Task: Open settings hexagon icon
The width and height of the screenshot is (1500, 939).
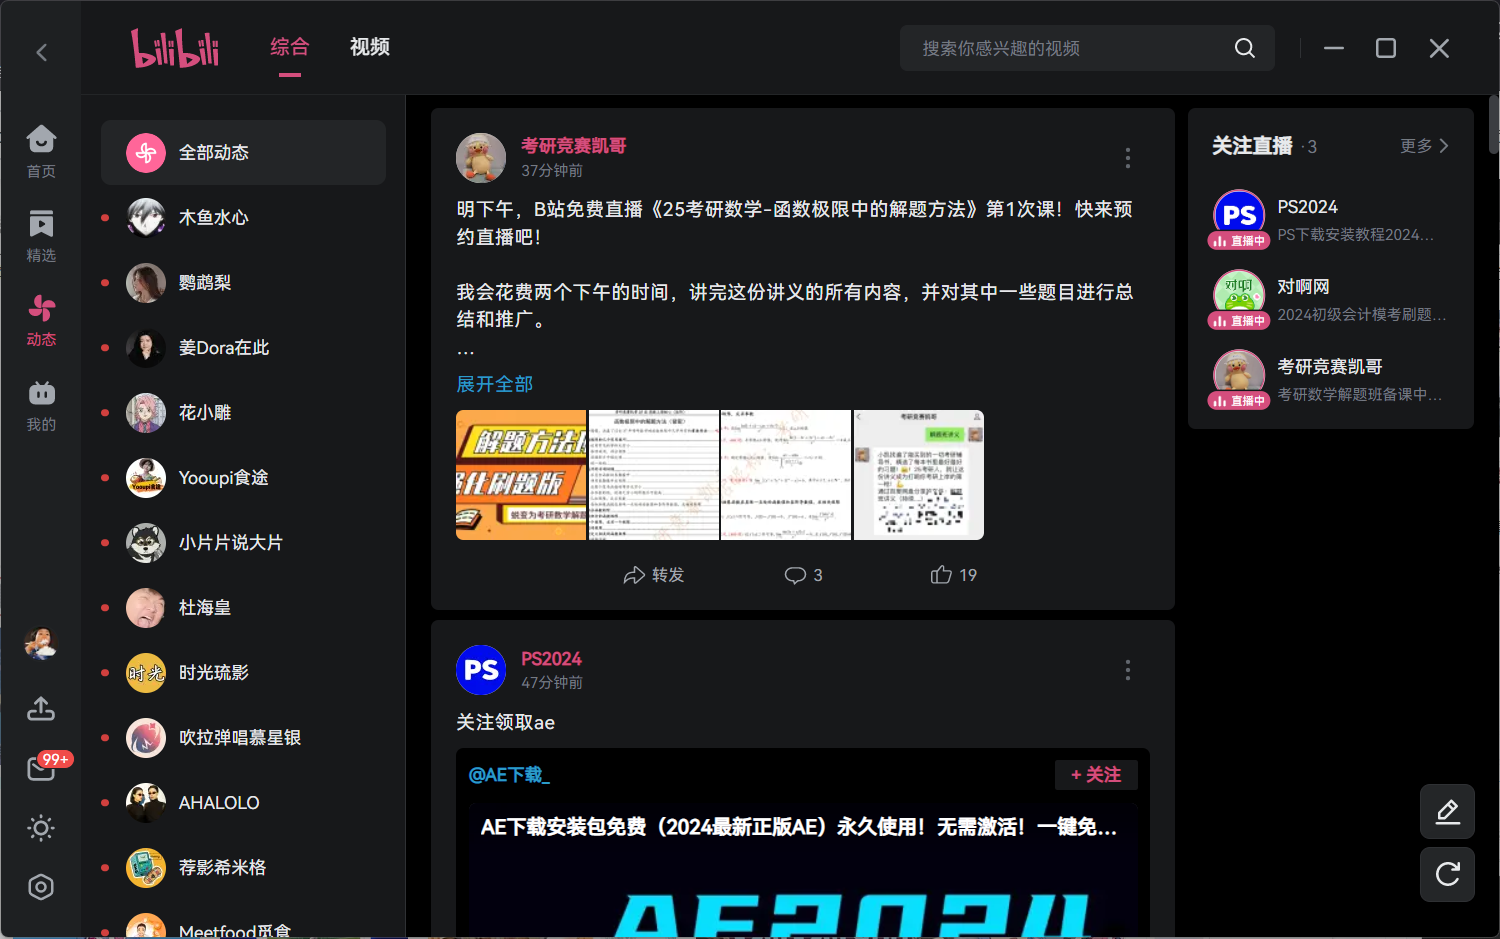Action: tap(41, 887)
